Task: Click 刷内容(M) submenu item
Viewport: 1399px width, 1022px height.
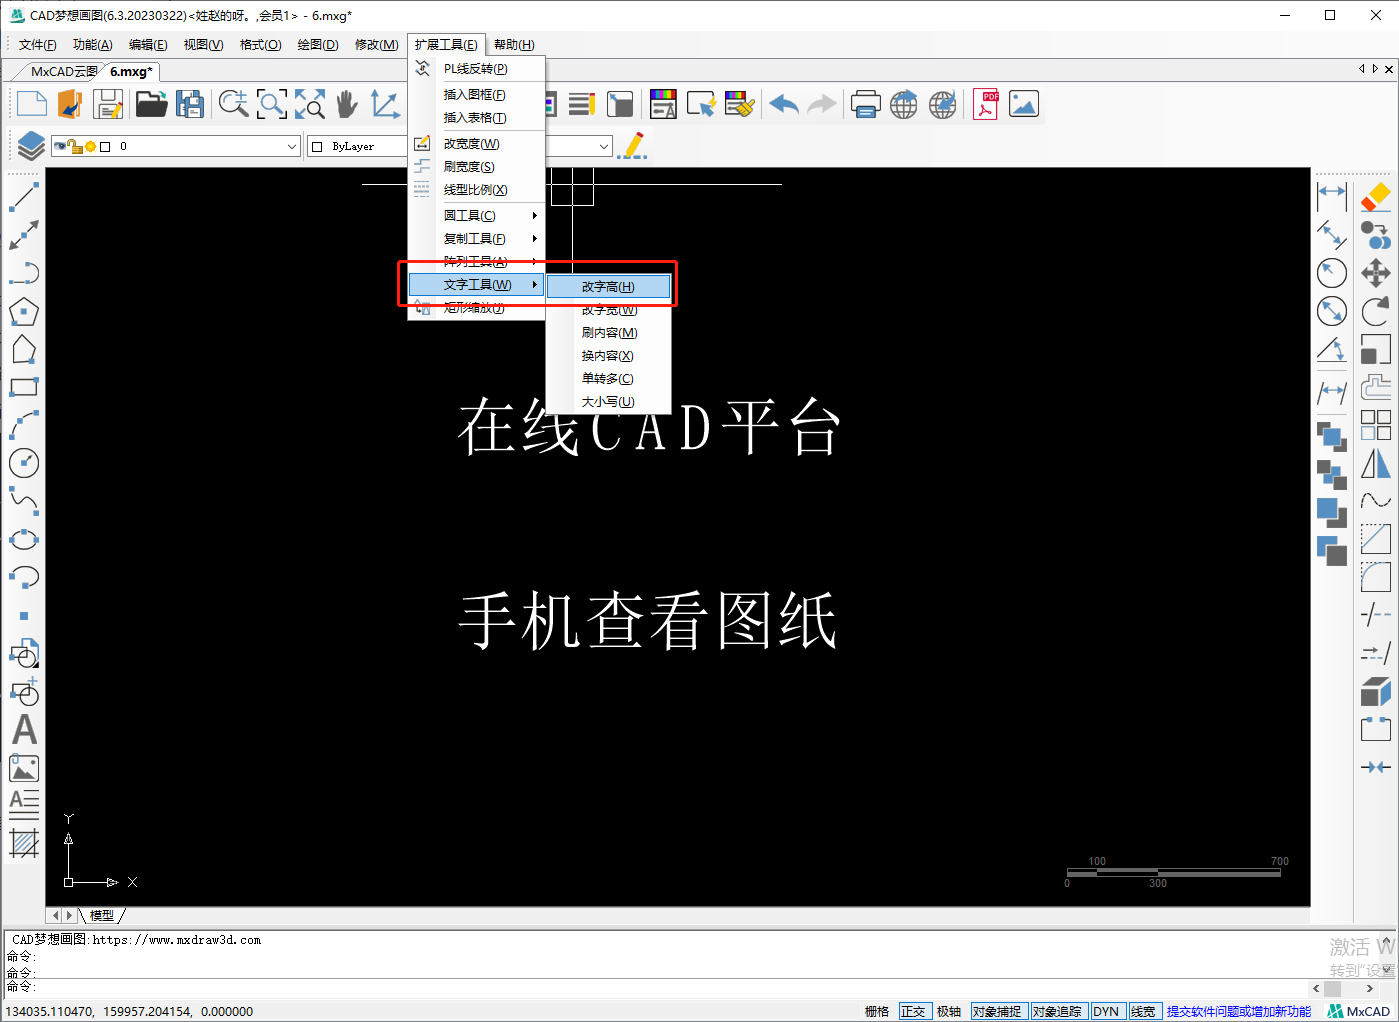Action: [608, 333]
